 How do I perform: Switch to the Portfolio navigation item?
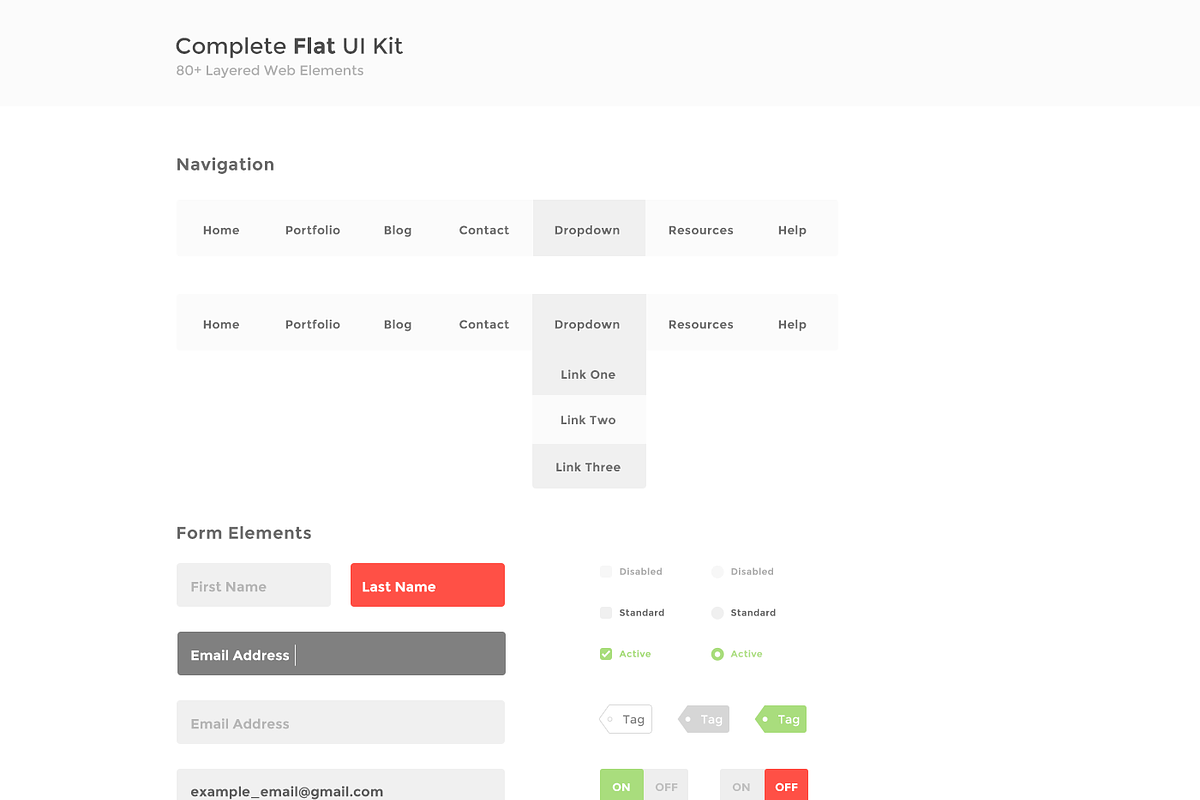point(312,229)
